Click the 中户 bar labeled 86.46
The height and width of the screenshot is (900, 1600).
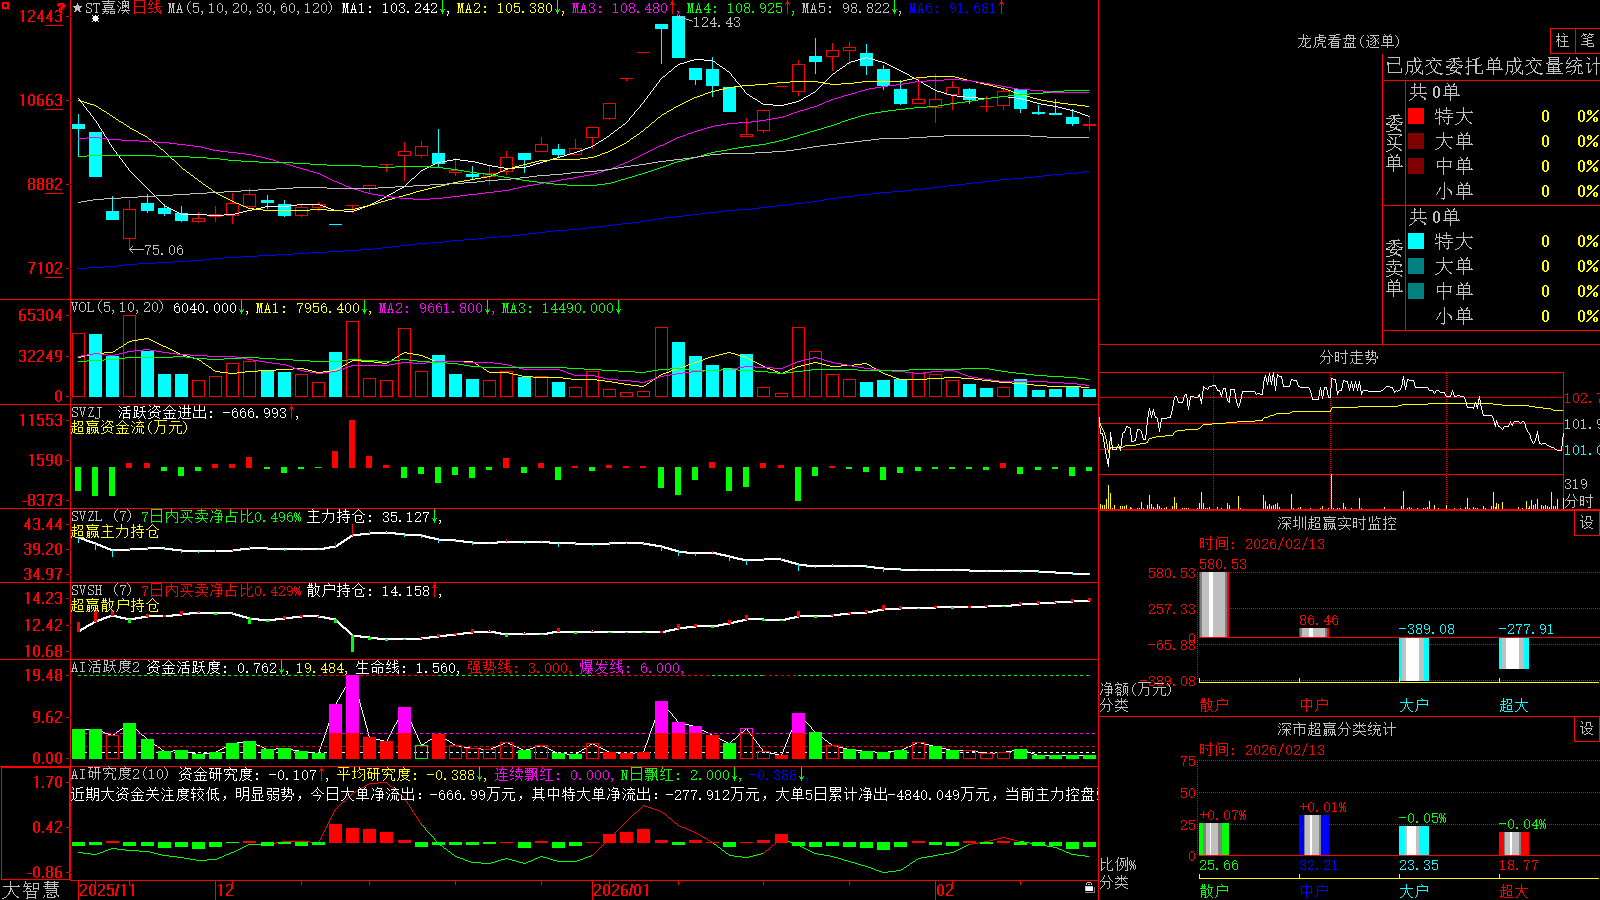[1314, 632]
